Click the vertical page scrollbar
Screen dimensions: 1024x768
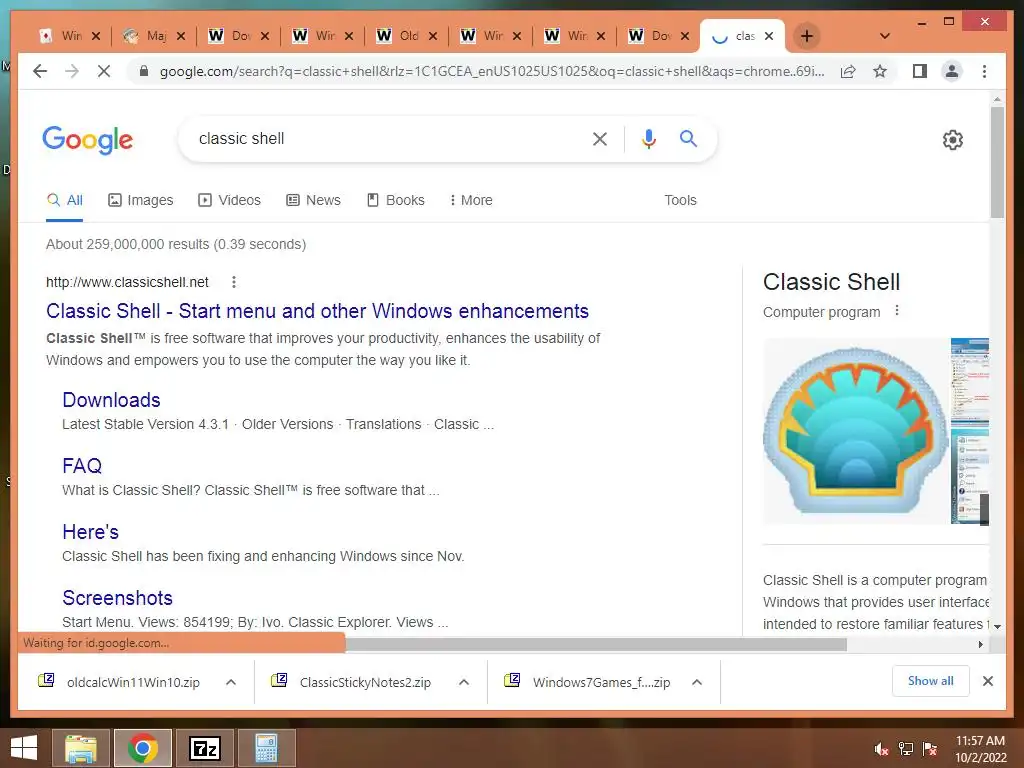point(997,163)
